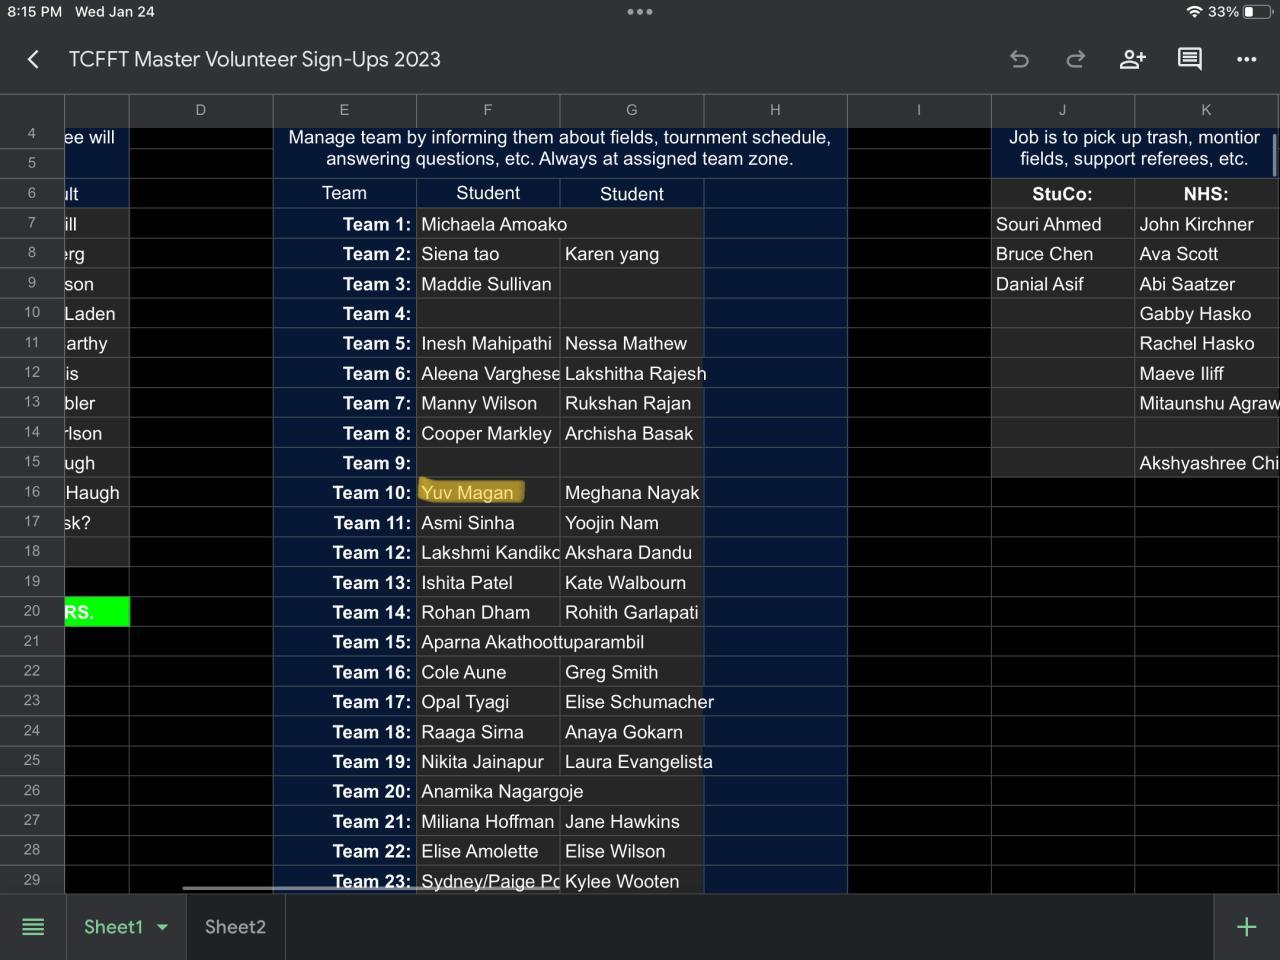Open the more options menu
The image size is (1280, 960).
[x=1246, y=60]
